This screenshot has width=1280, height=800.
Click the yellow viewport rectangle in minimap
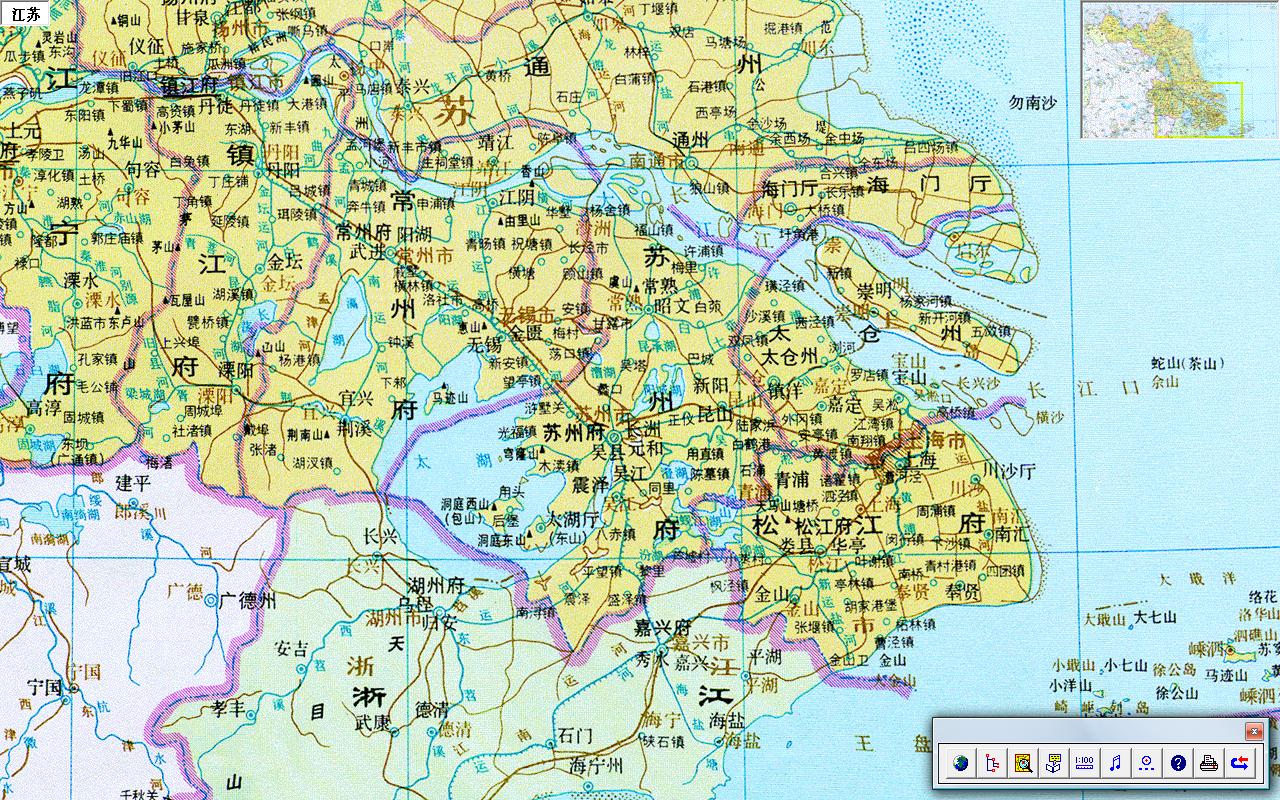1198,110
